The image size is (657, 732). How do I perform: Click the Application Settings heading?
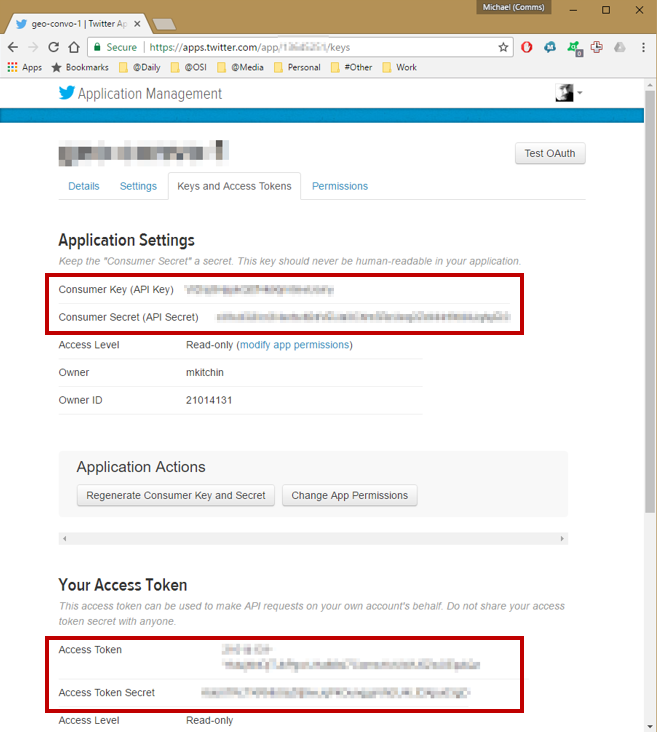[x=127, y=240]
